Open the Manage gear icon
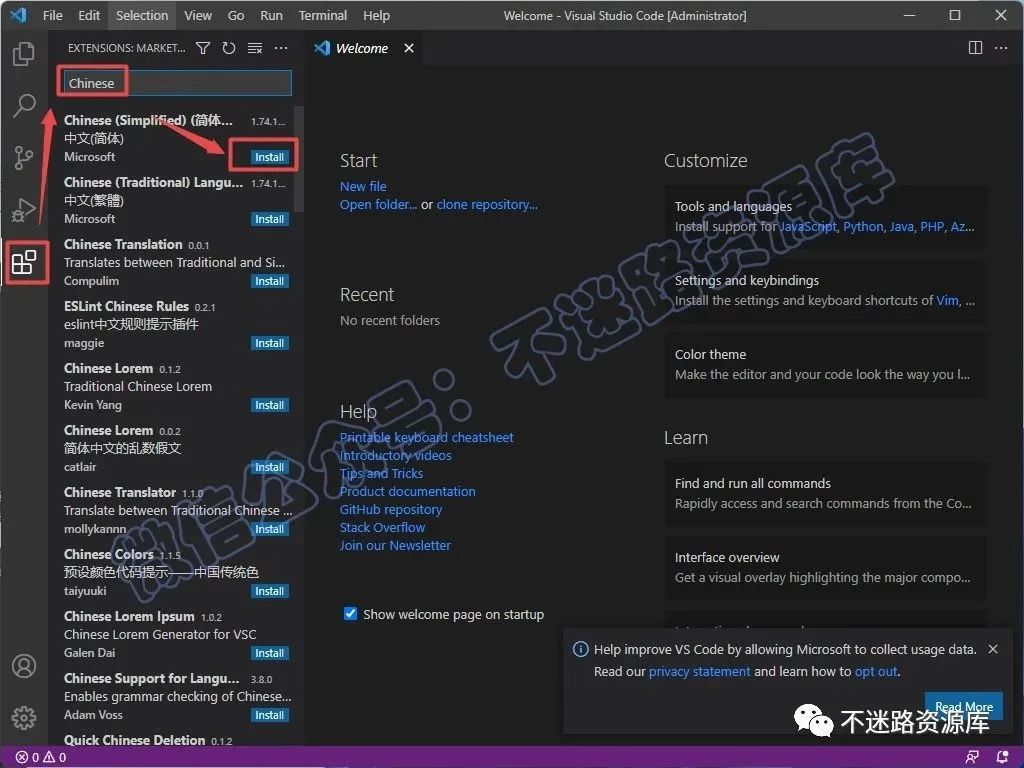 click(x=24, y=717)
